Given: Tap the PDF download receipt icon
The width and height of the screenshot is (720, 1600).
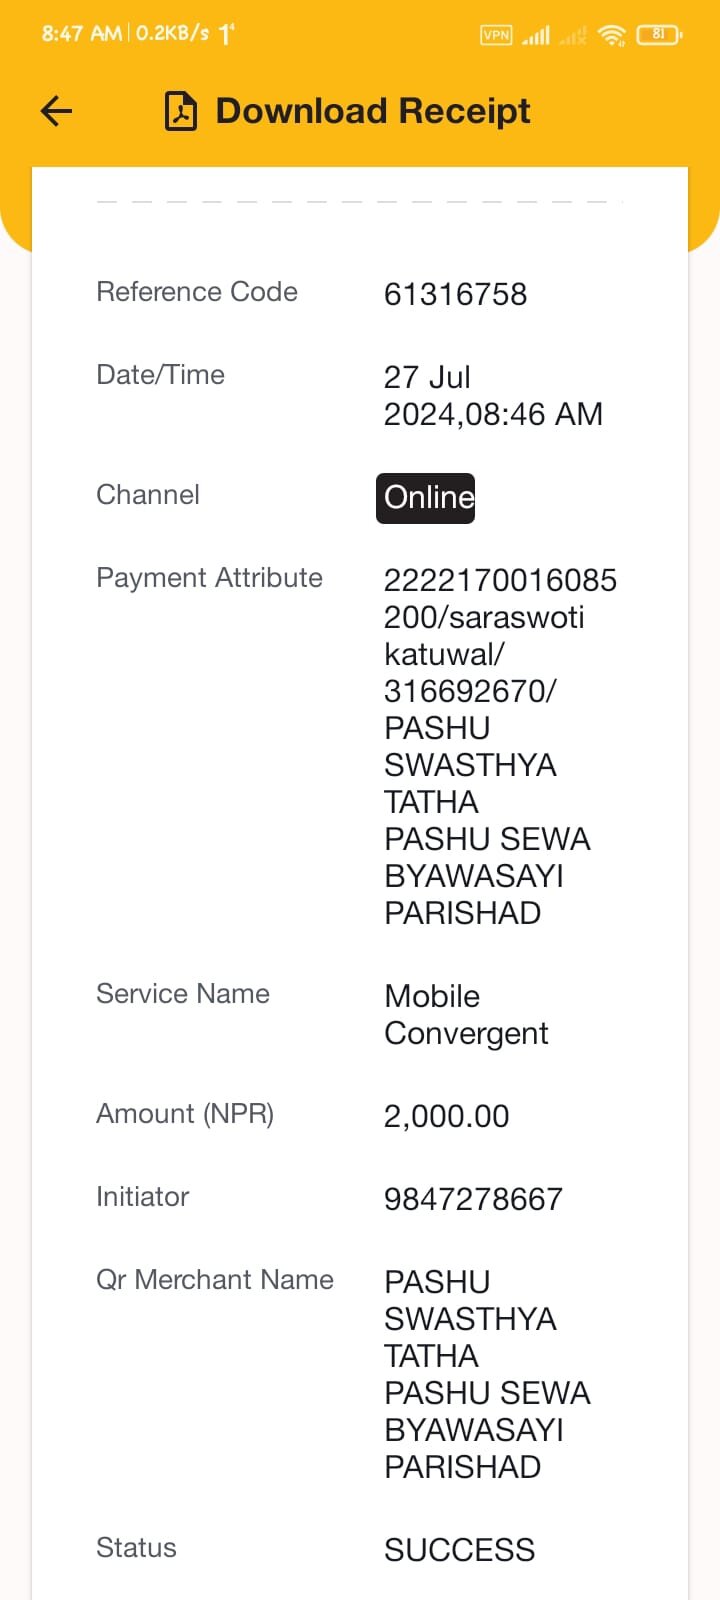Looking at the screenshot, I should click(181, 111).
